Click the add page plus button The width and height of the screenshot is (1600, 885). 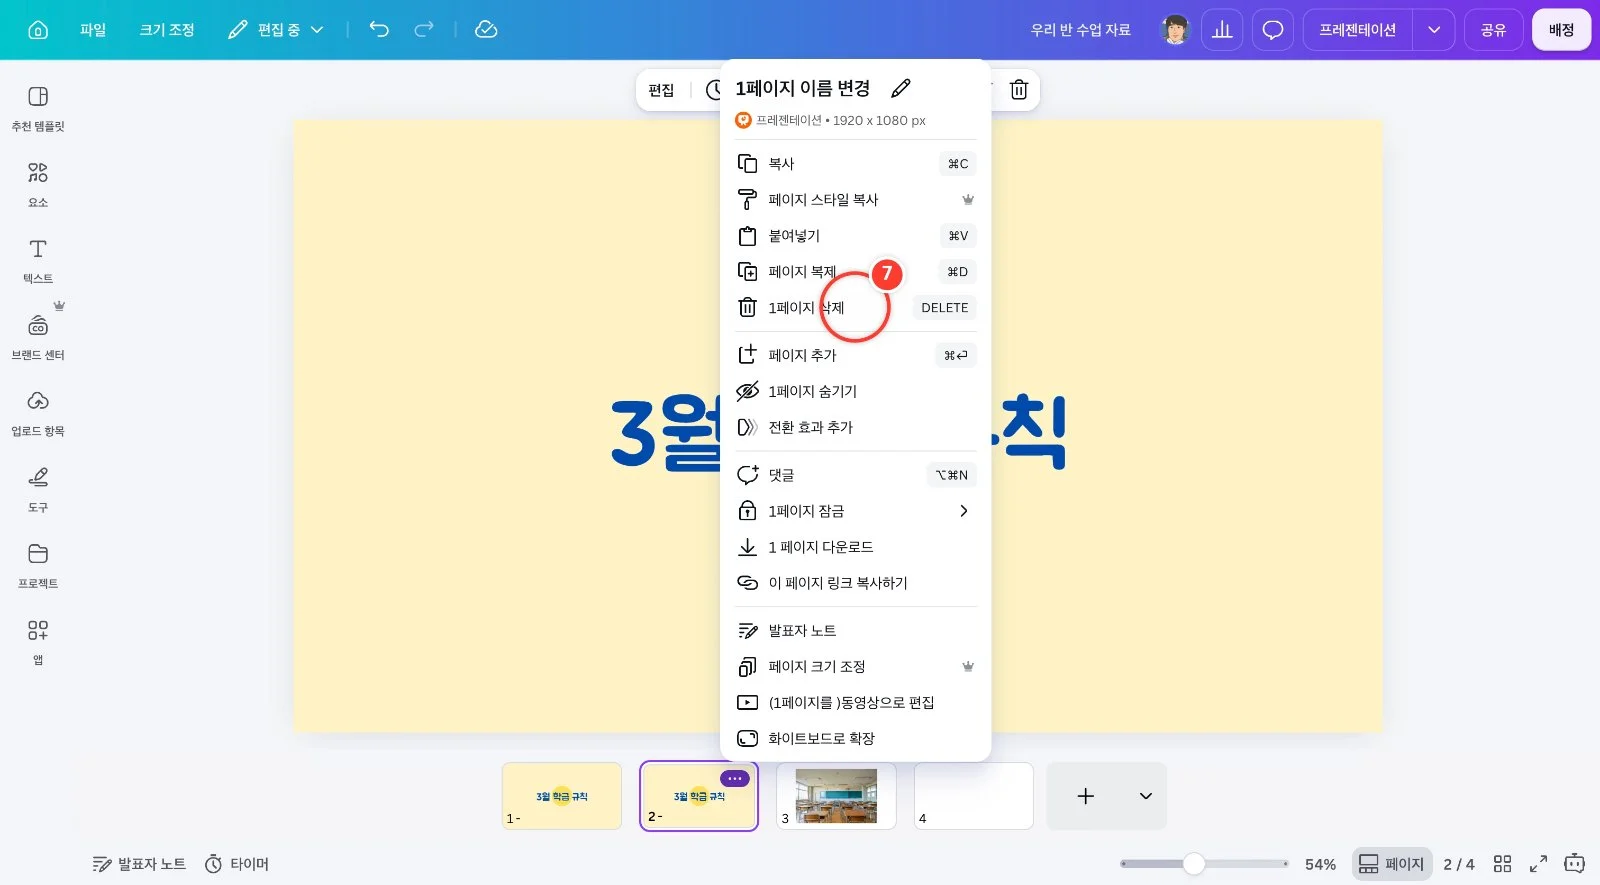(1086, 796)
